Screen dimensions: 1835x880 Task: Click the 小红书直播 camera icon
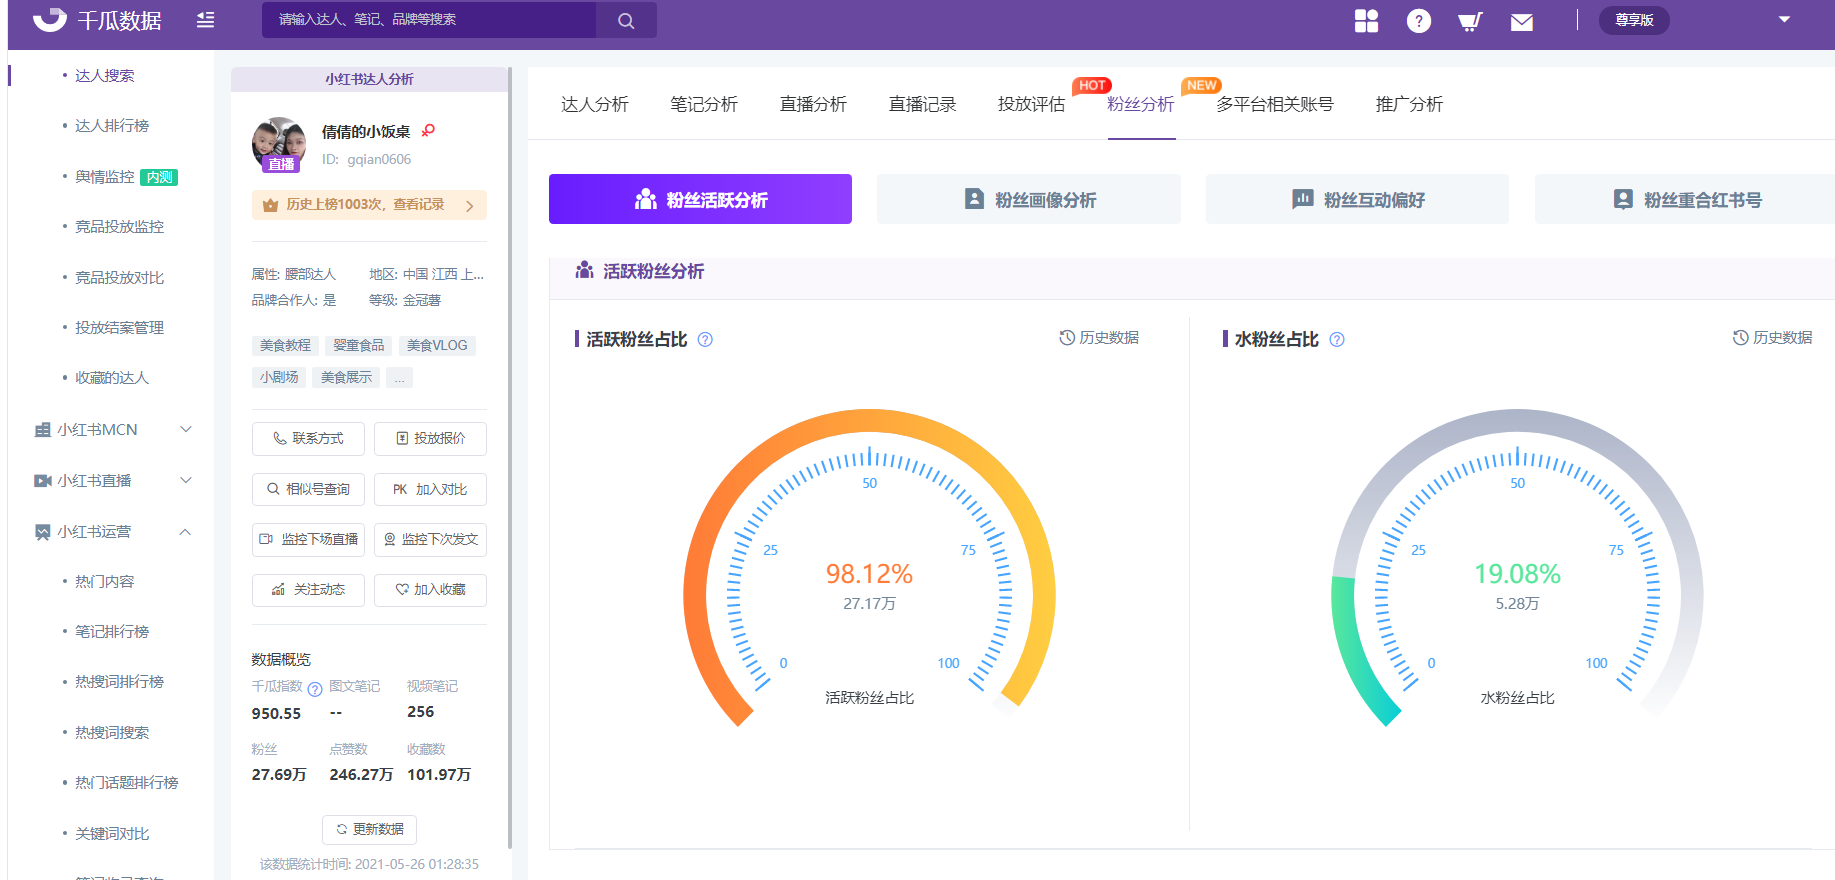(43, 481)
